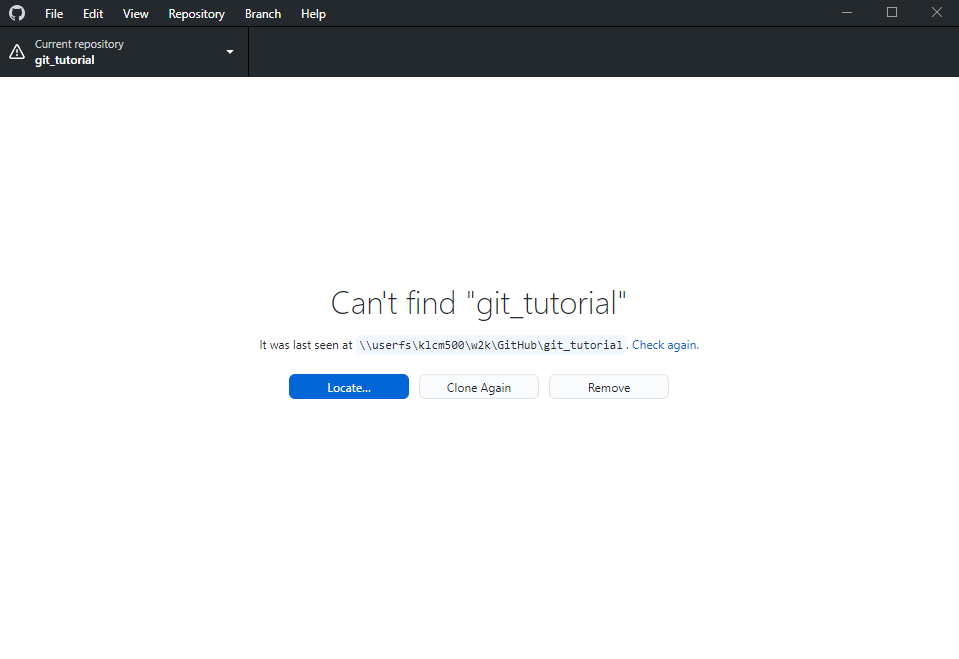Viewport: 959px width, 659px height.
Task: Click the blue Locate... button
Action: 349,387
